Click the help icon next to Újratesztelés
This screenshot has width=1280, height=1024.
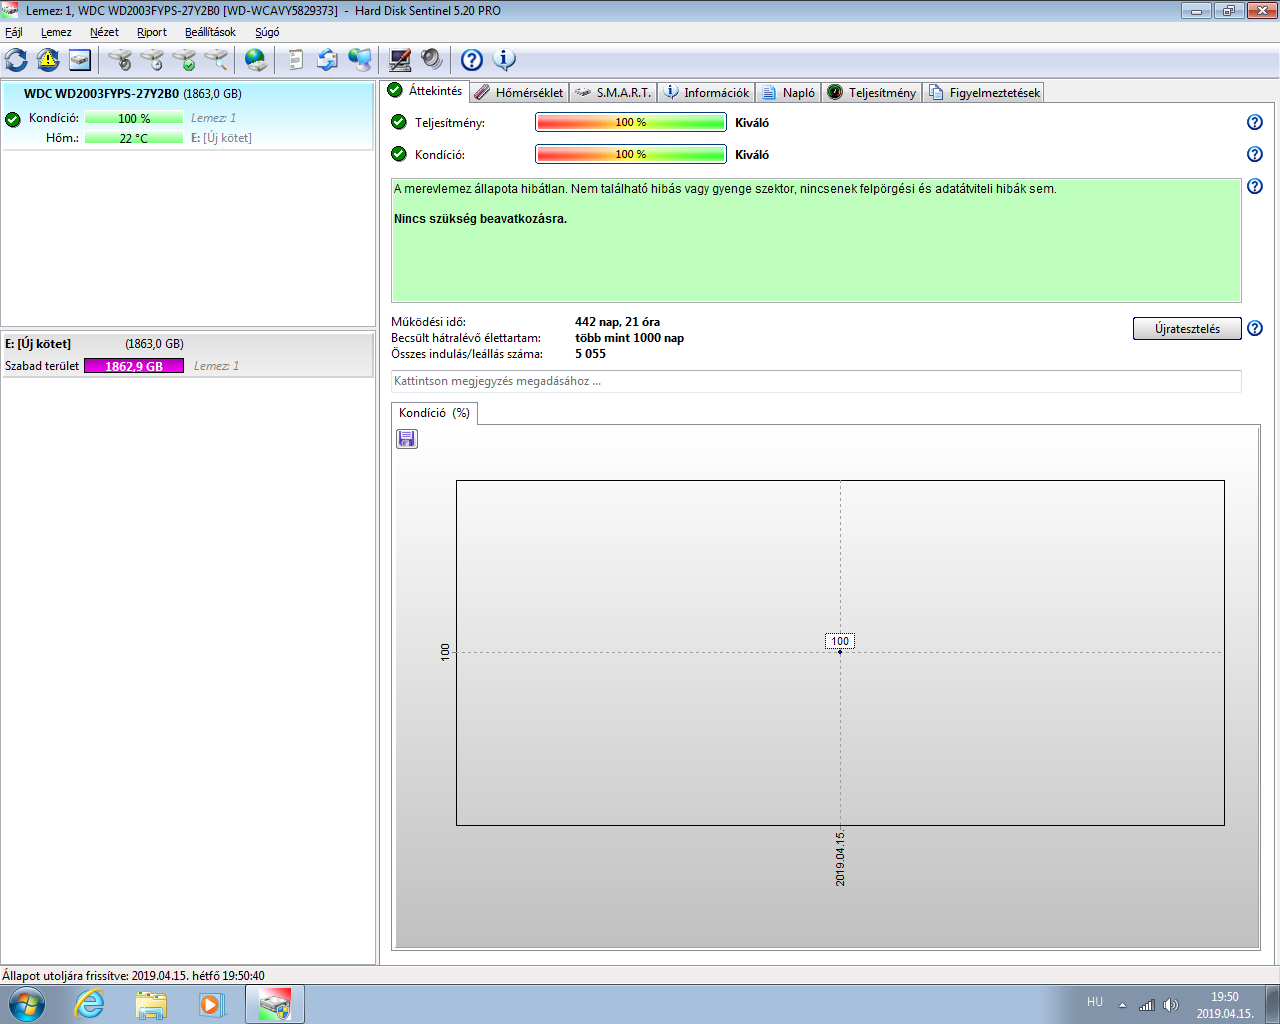[1255, 328]
